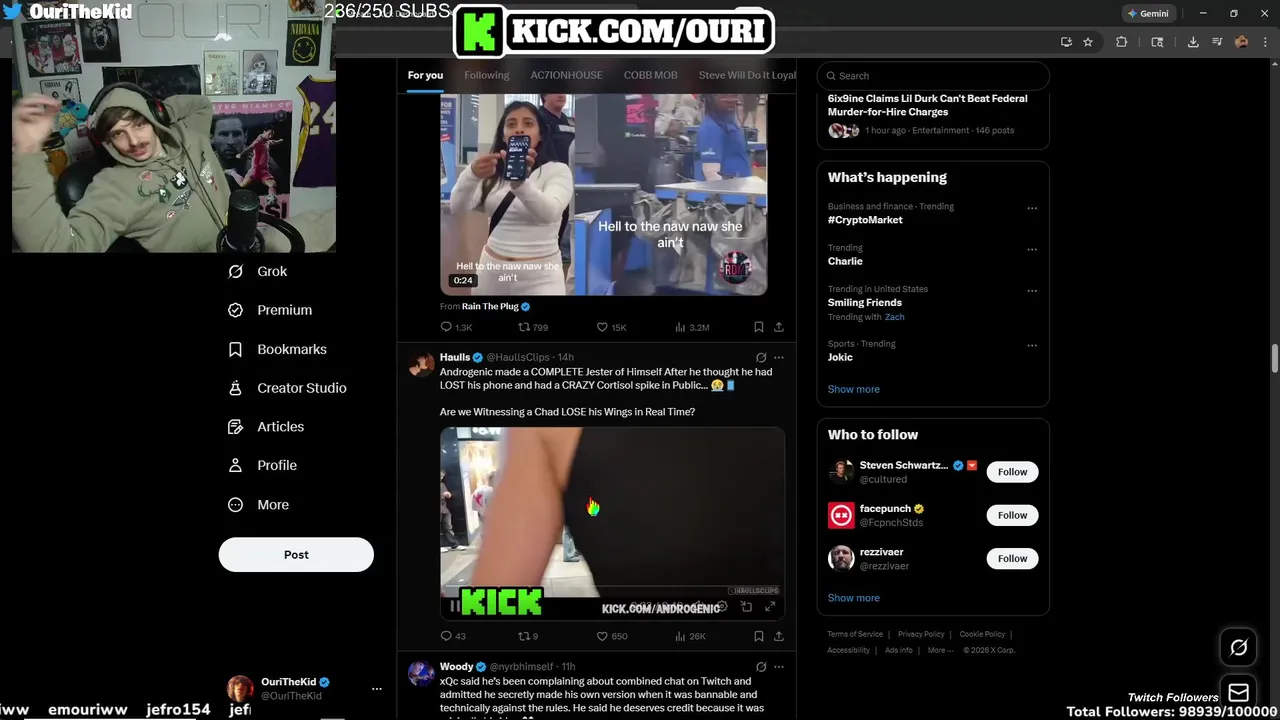Open options for Jokic trend
The image size is (1280, 720).
[x=1032, y=346]
